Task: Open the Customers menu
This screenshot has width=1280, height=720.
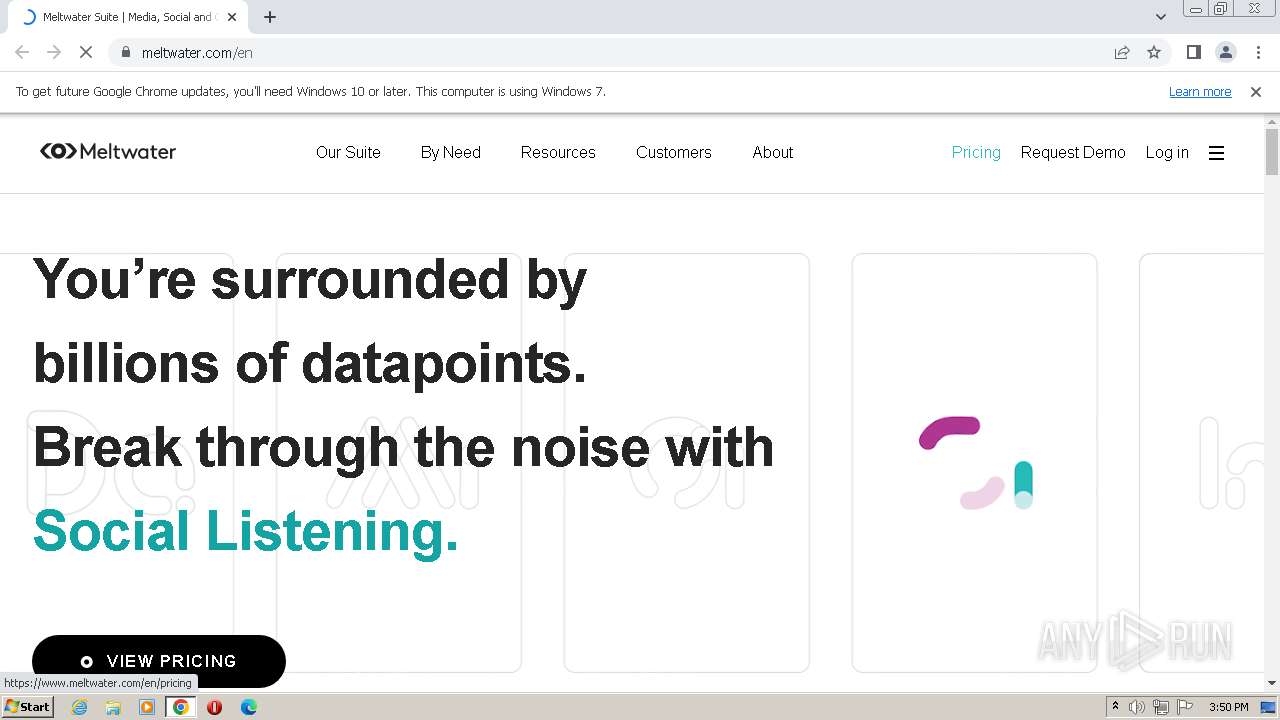Action: (674, 152)
